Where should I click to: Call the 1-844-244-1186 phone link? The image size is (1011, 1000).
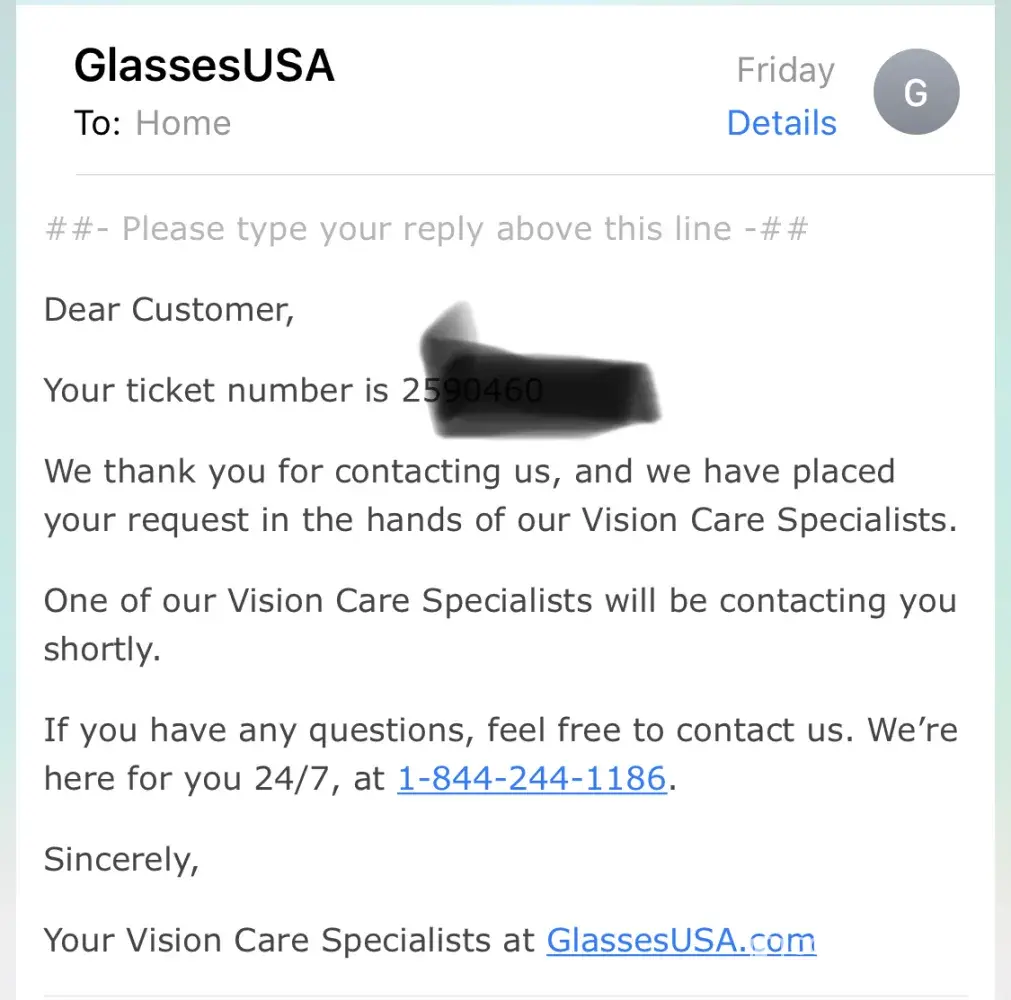pyautogui.click(x=531, y=778)
